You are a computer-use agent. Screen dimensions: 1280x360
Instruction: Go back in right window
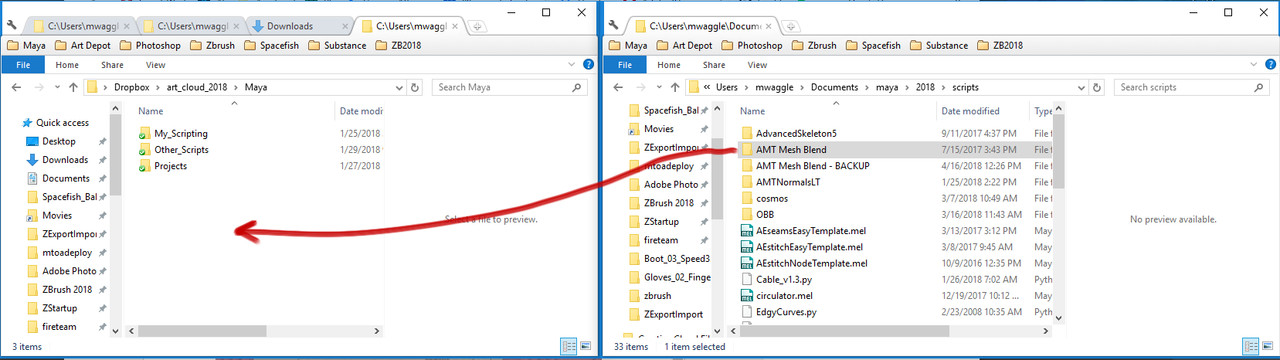619,87
